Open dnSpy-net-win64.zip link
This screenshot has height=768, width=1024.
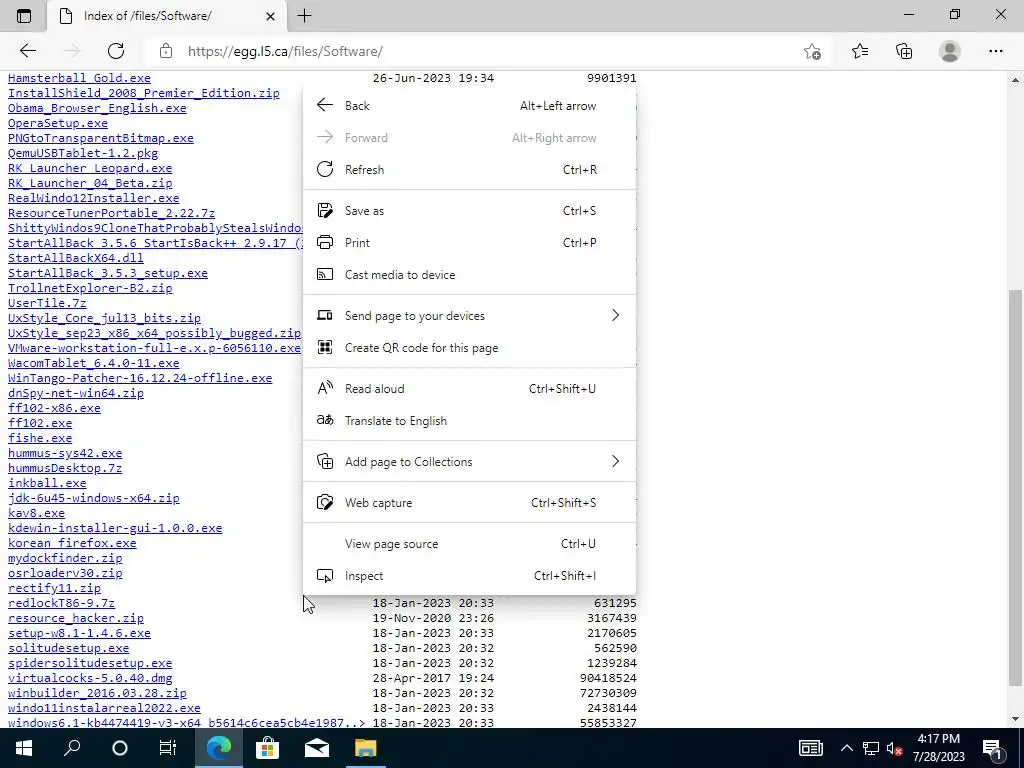point(76,394)
